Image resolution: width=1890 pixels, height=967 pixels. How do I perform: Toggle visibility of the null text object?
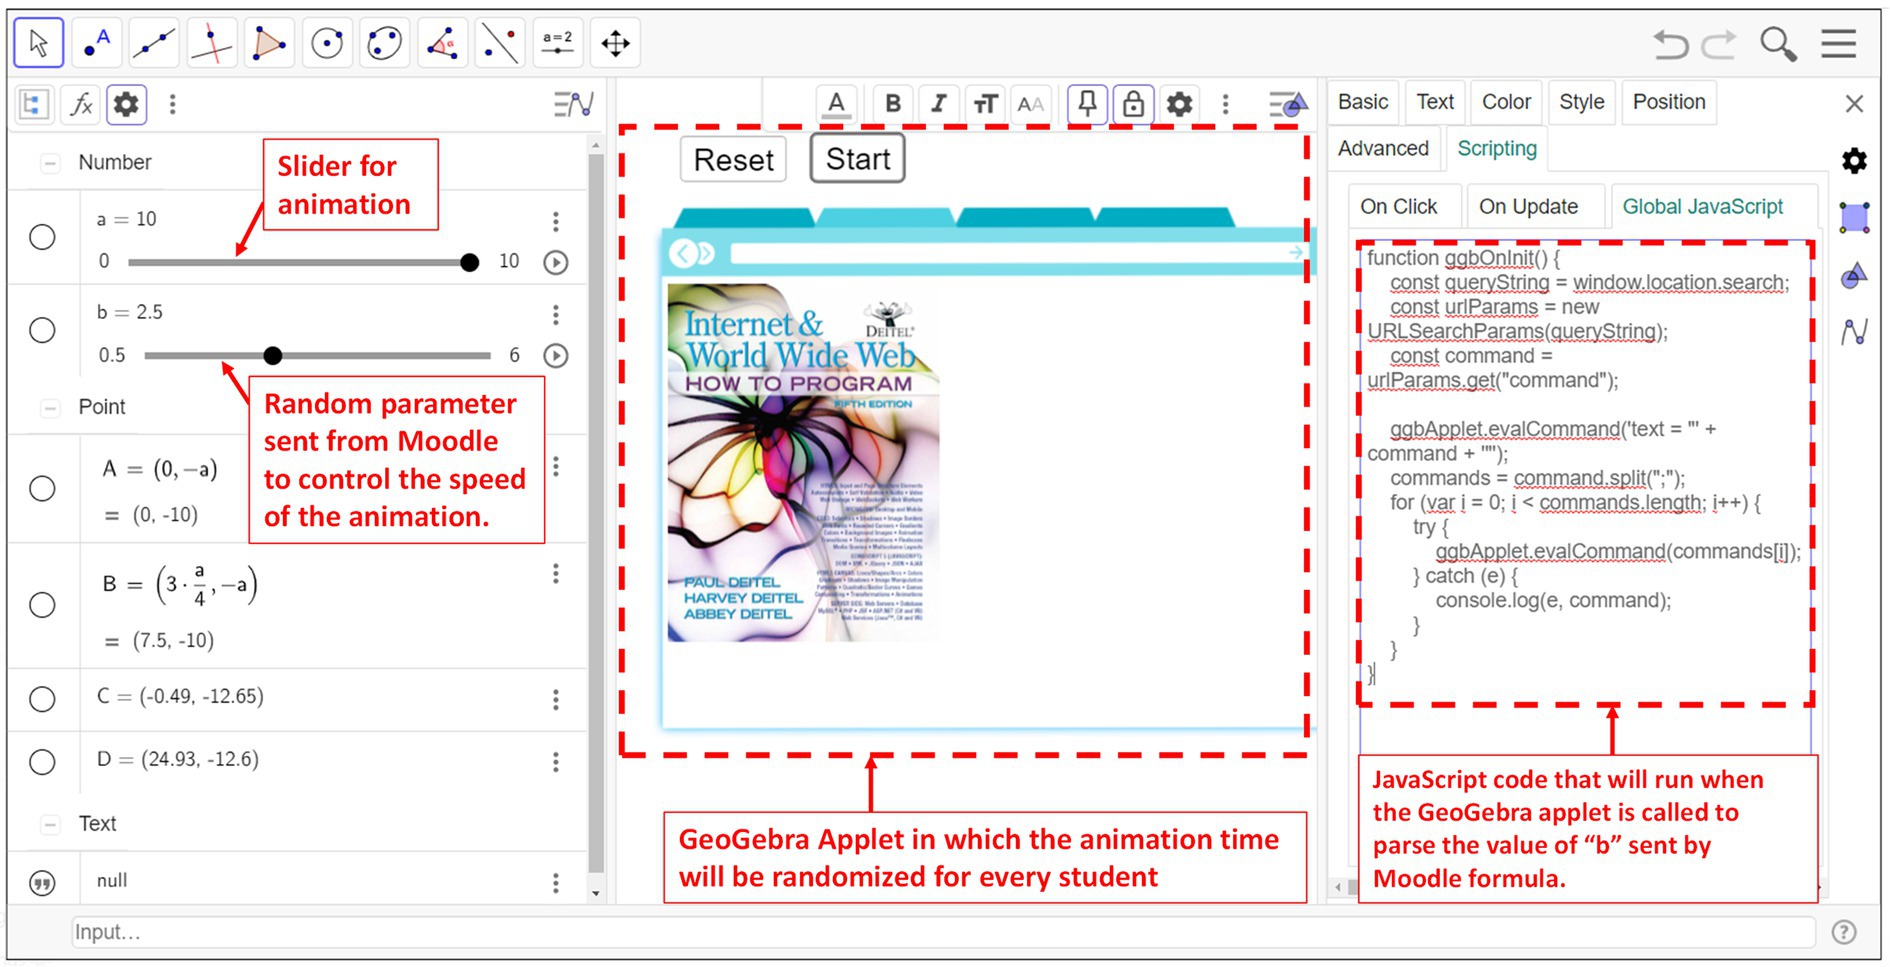pos(42,883)
